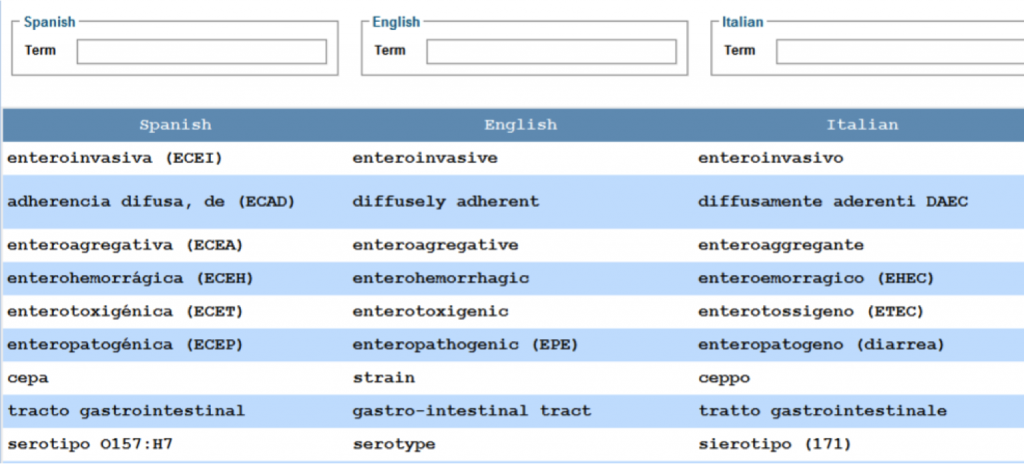This screenshot has height=464, width=1024.
Task: Click the English column header
Action: point(520,125)
